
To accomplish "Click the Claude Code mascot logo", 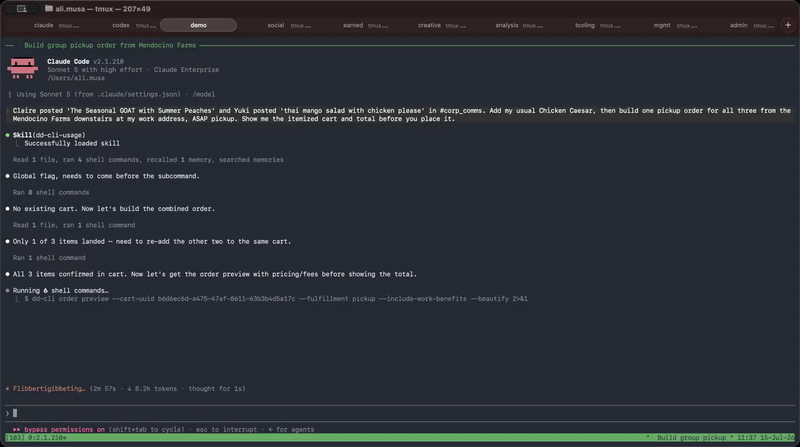I will point(23,68).
